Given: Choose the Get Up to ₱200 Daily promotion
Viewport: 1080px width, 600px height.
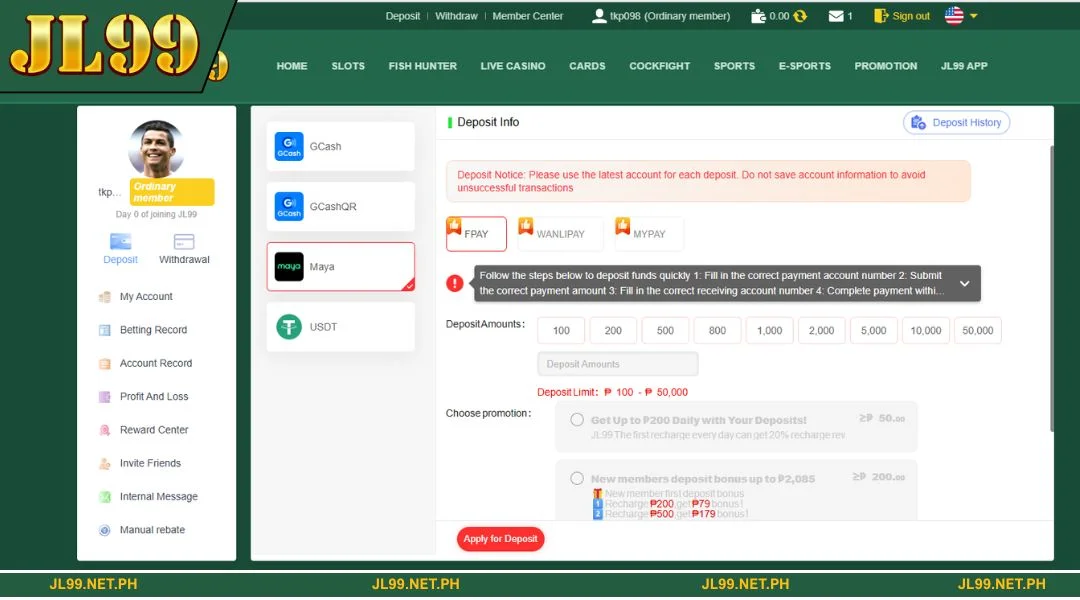Looking at the screenshot, I should 577,421.
